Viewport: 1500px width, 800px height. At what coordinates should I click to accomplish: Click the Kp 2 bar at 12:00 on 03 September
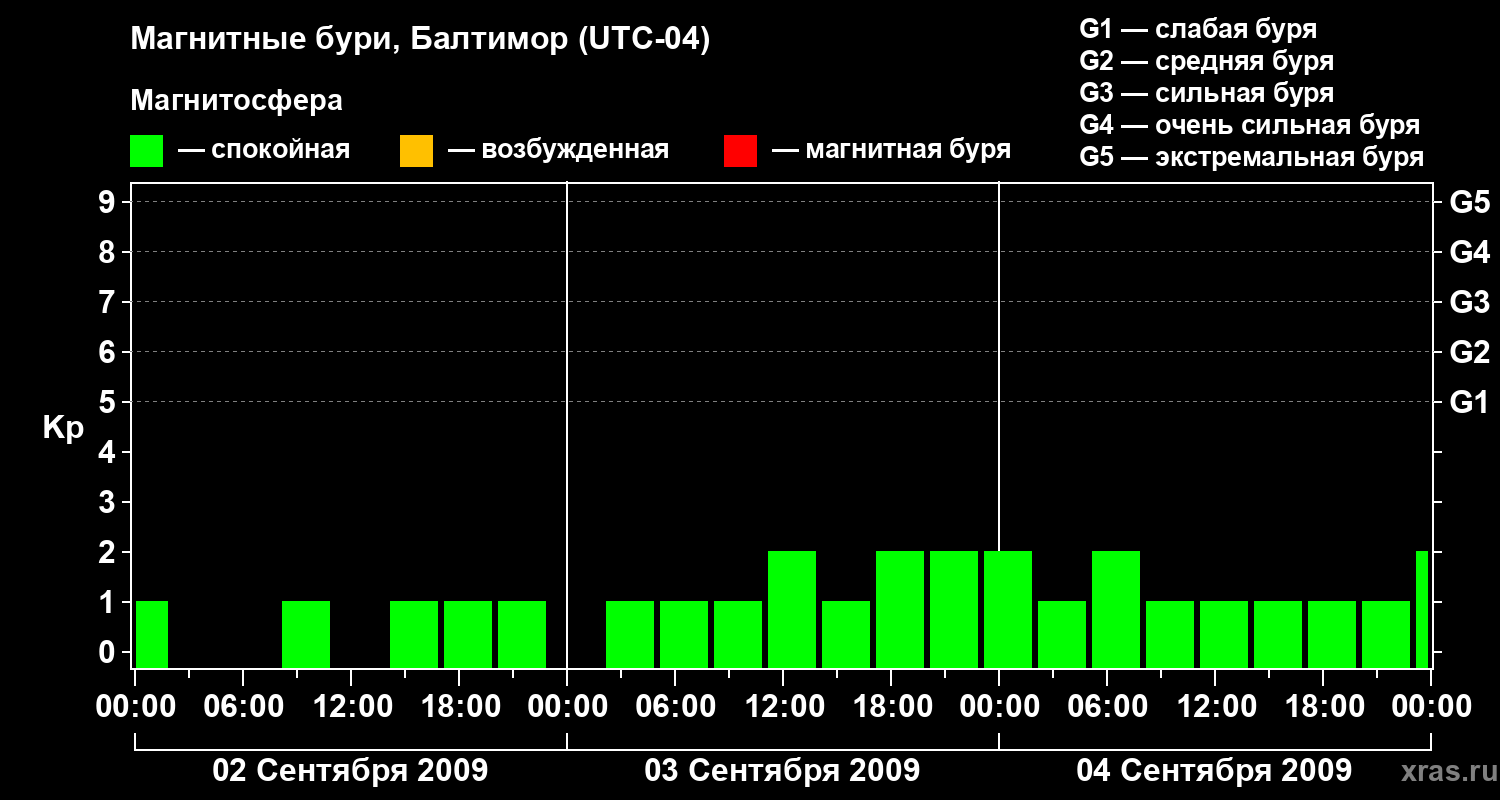point(792,609)
